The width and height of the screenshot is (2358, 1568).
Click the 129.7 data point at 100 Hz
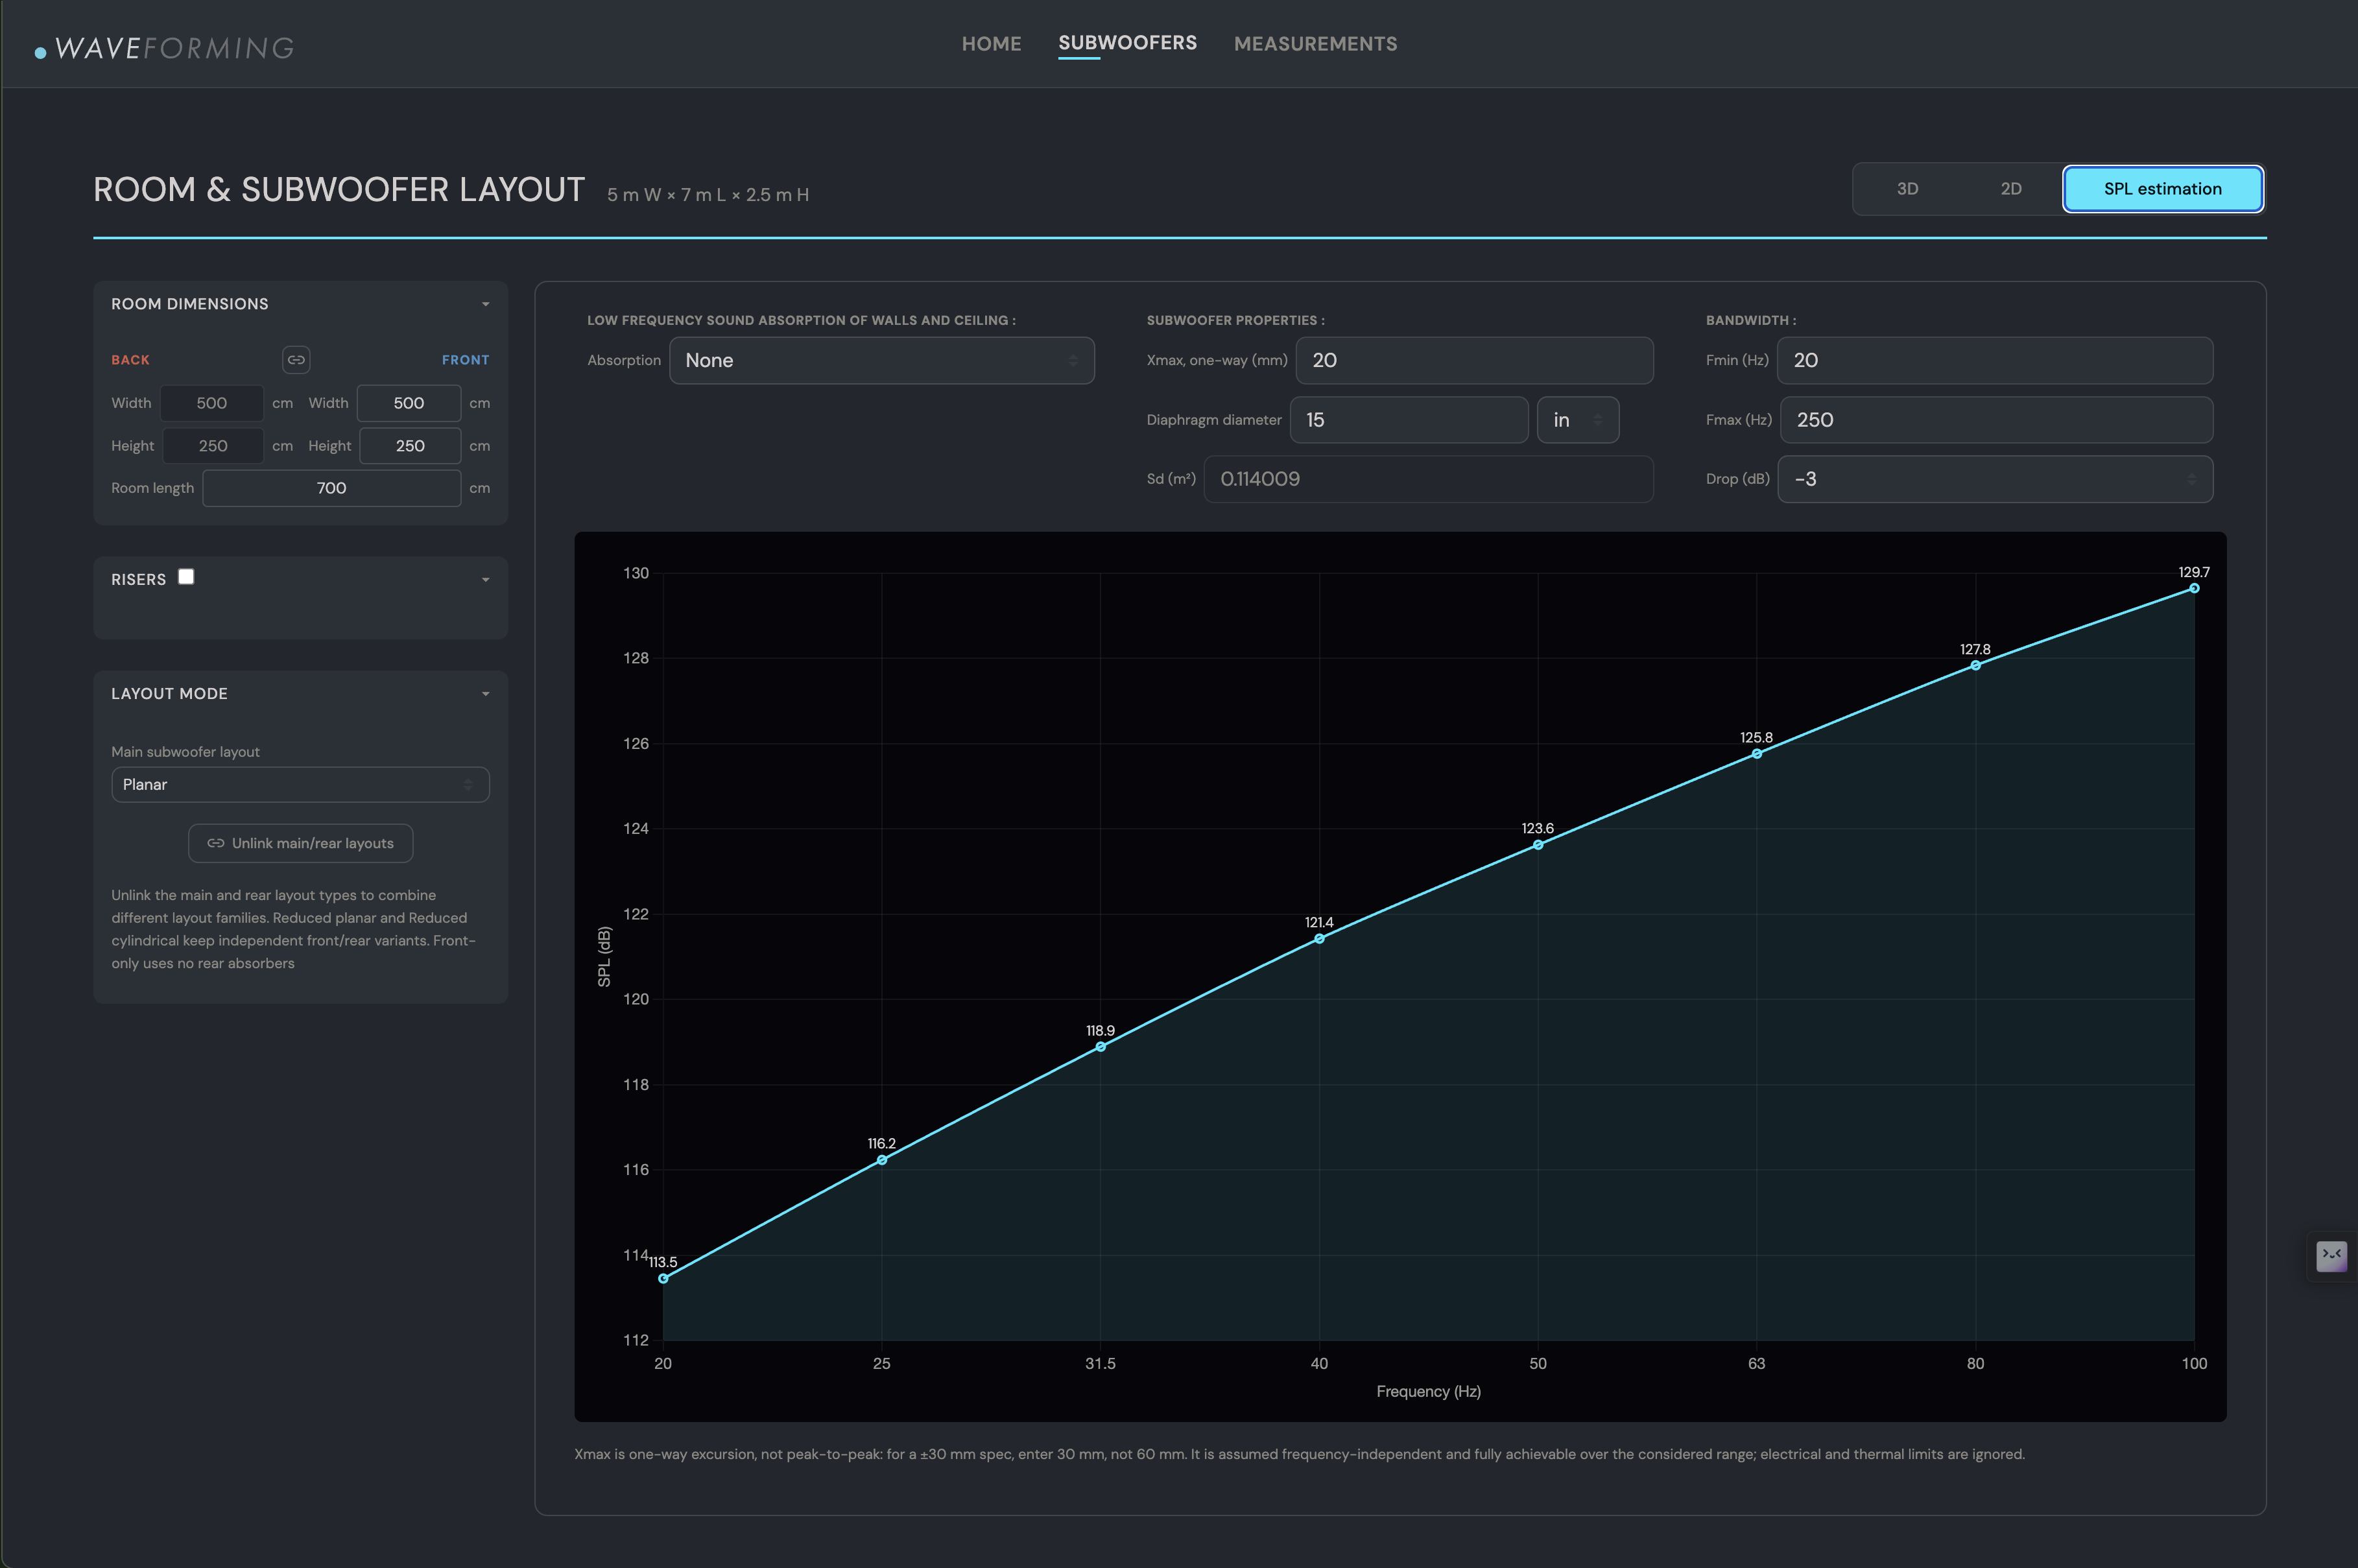(2194, 588)
